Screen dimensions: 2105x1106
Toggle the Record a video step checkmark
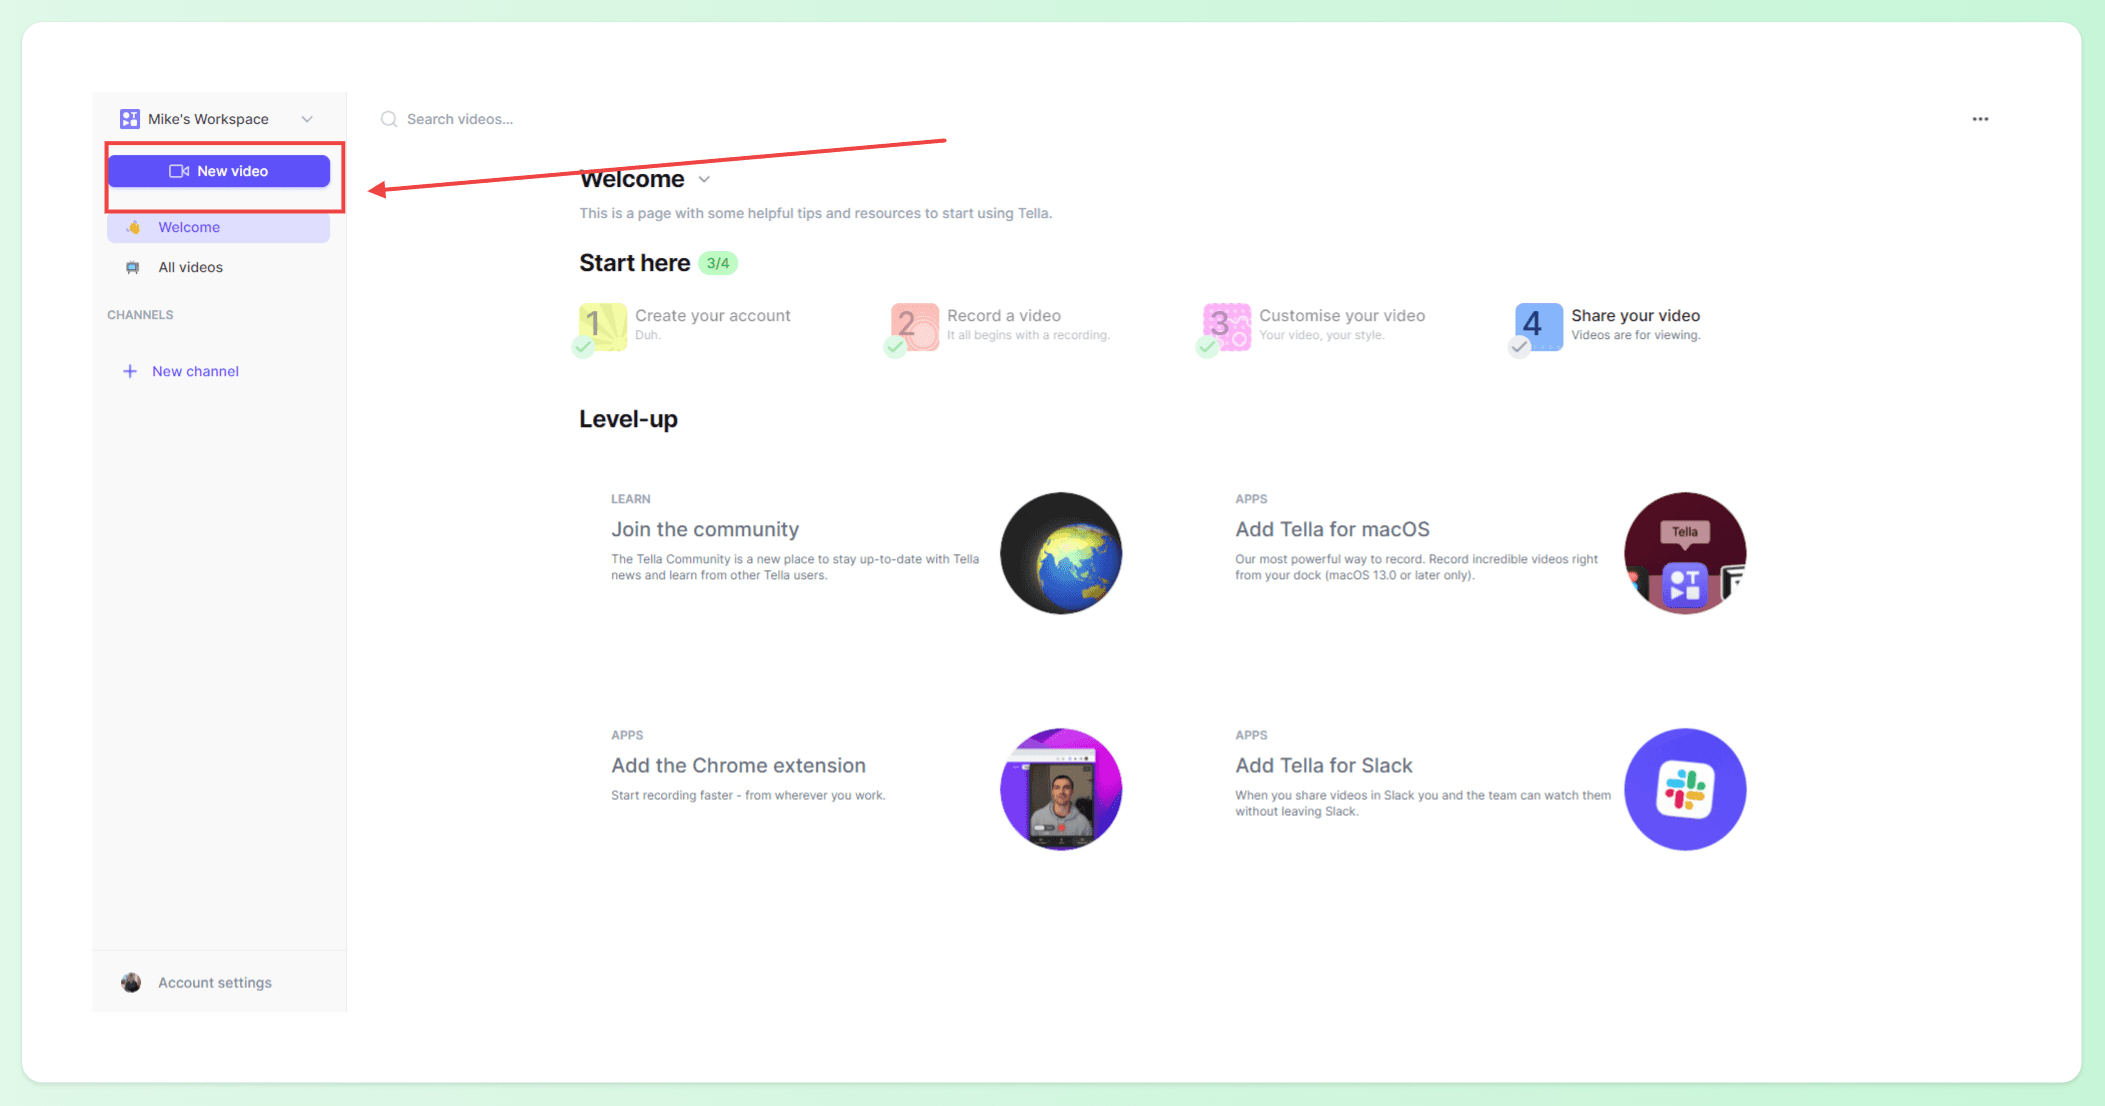coord(895,347)
